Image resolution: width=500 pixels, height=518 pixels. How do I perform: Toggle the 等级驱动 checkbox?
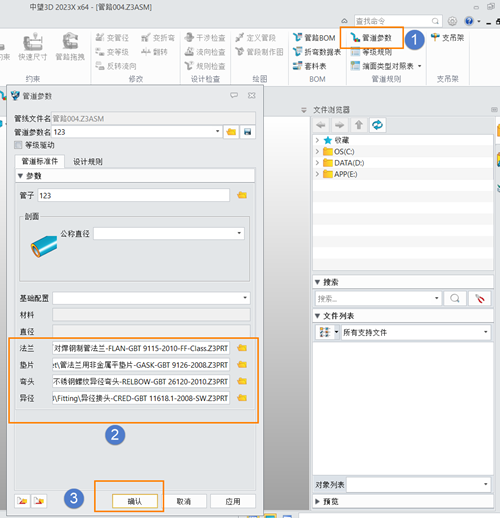coord(18,145)
